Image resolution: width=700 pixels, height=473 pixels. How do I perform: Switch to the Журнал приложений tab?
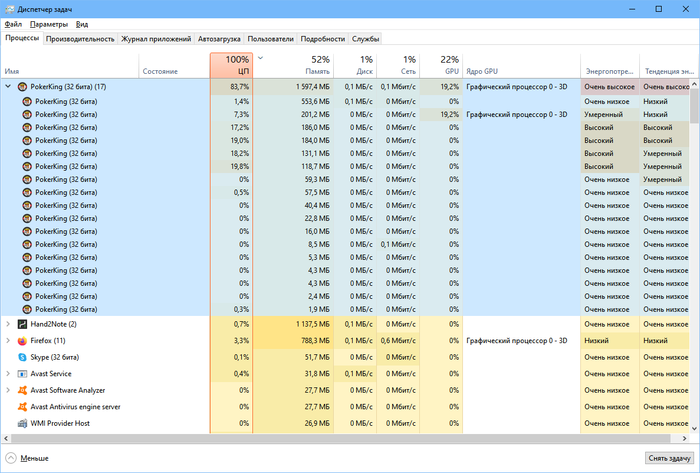coord(156,39)
